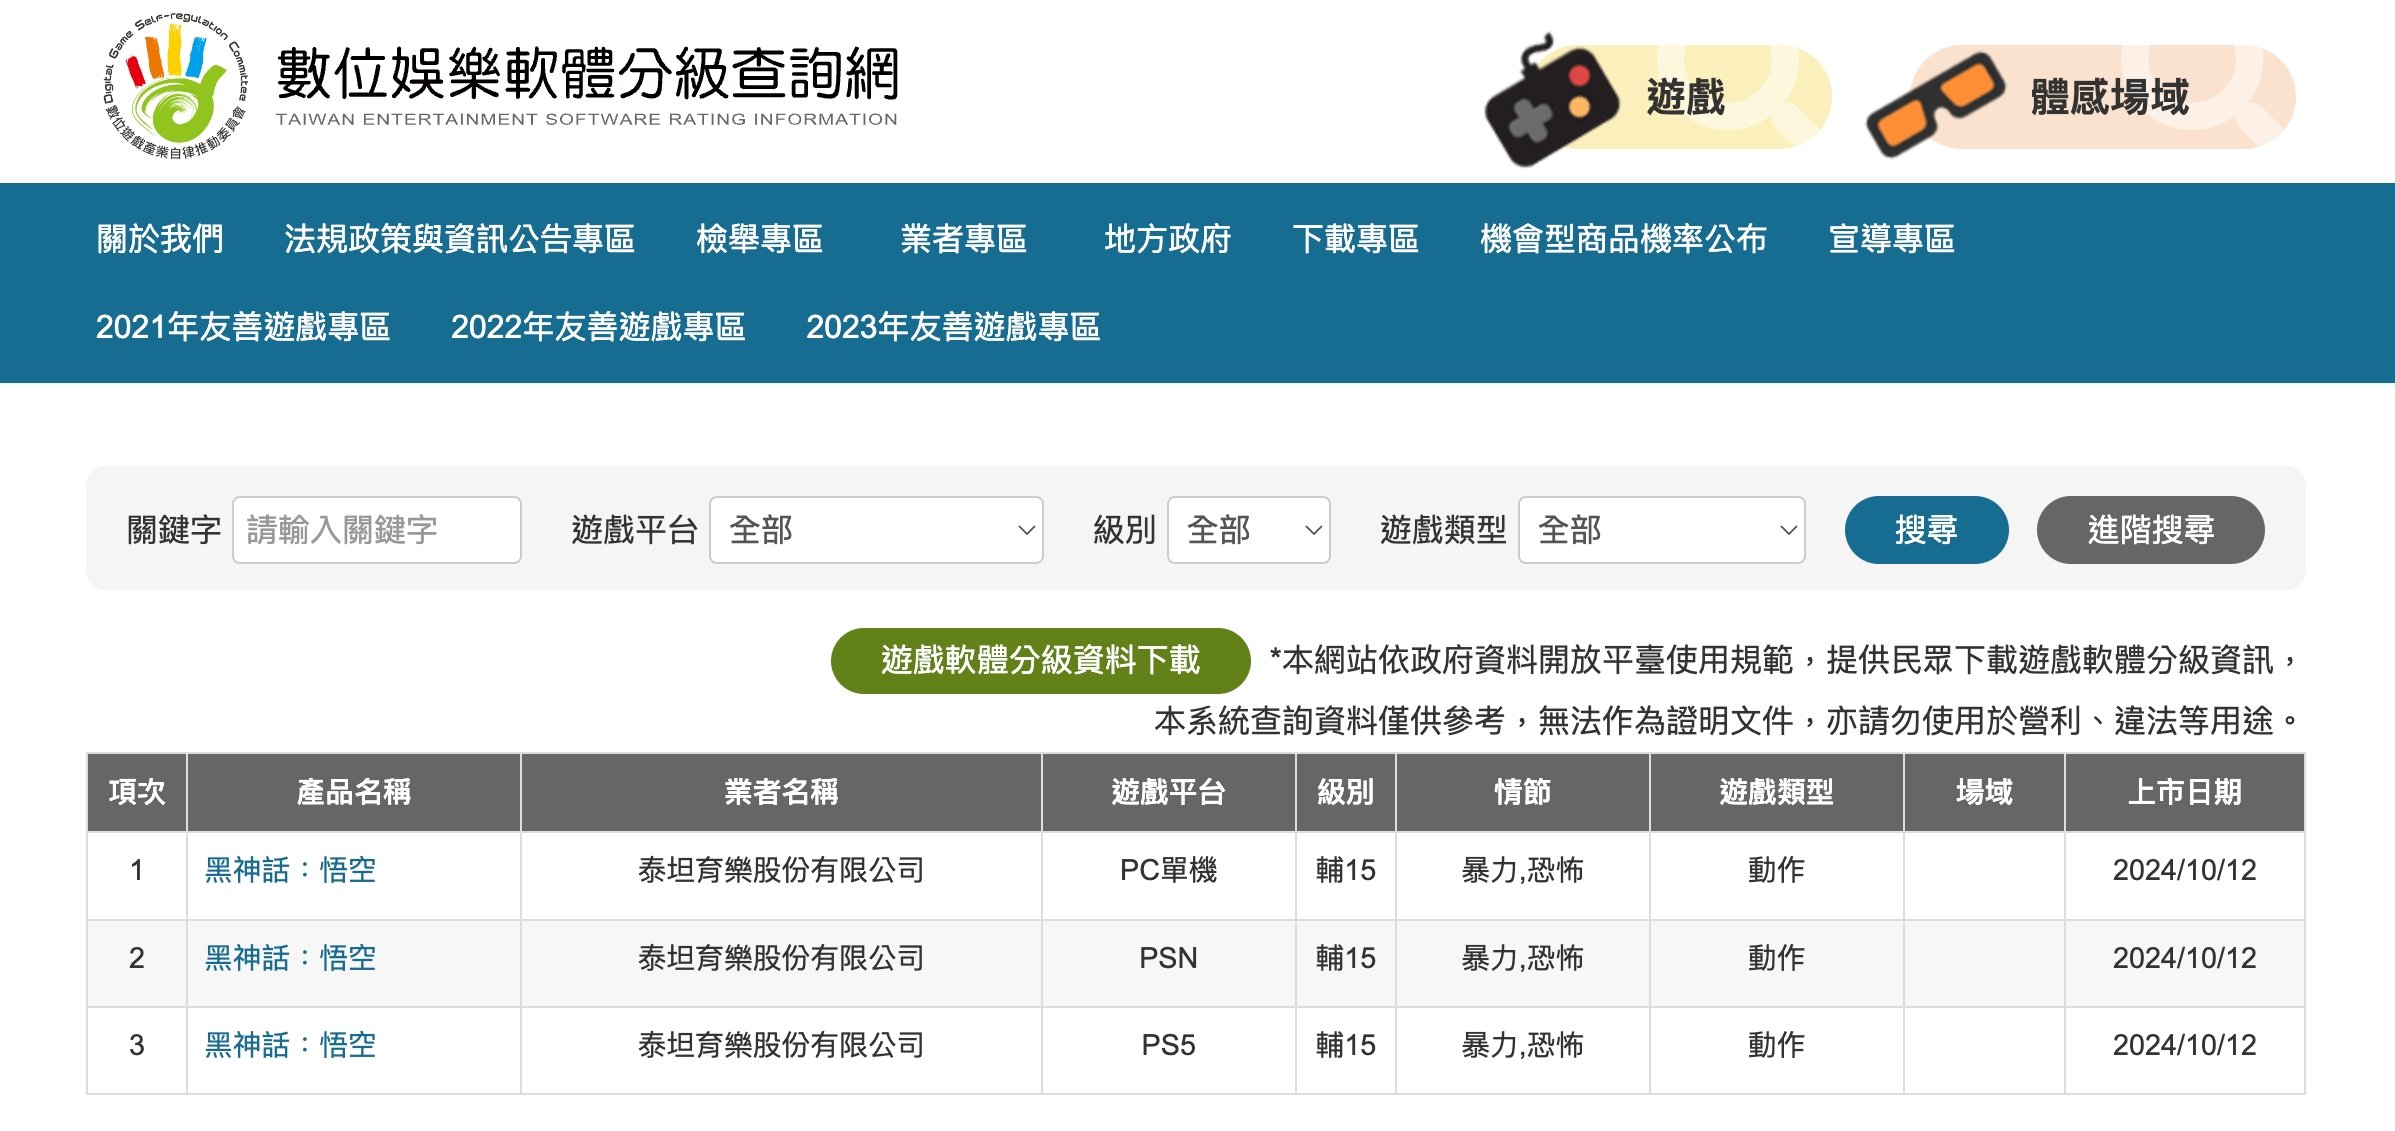Open the 檢舉專區 menu item
2395x1131 pixels.
[x=760, y=239]
